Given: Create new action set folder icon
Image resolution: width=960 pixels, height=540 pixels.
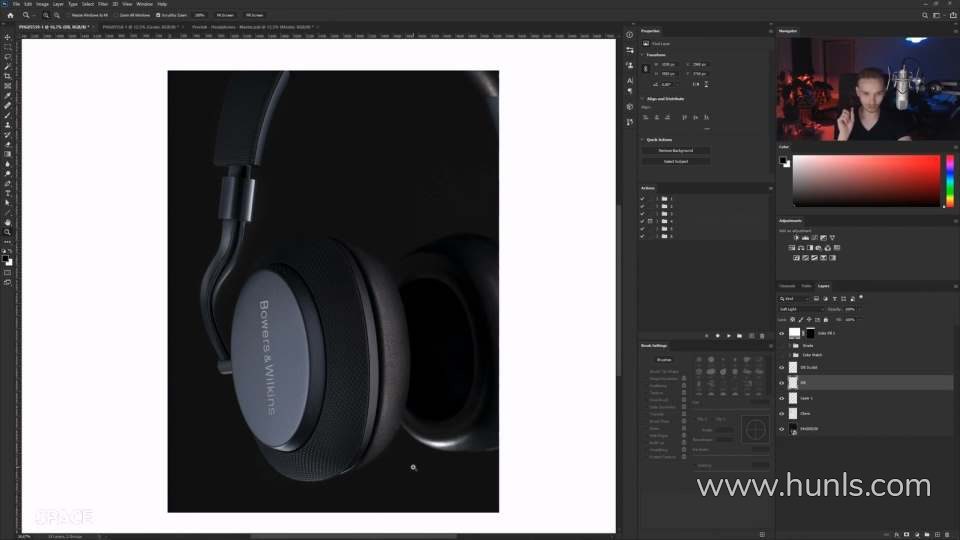Looking at the screenshot, I should tap(740, 336).
